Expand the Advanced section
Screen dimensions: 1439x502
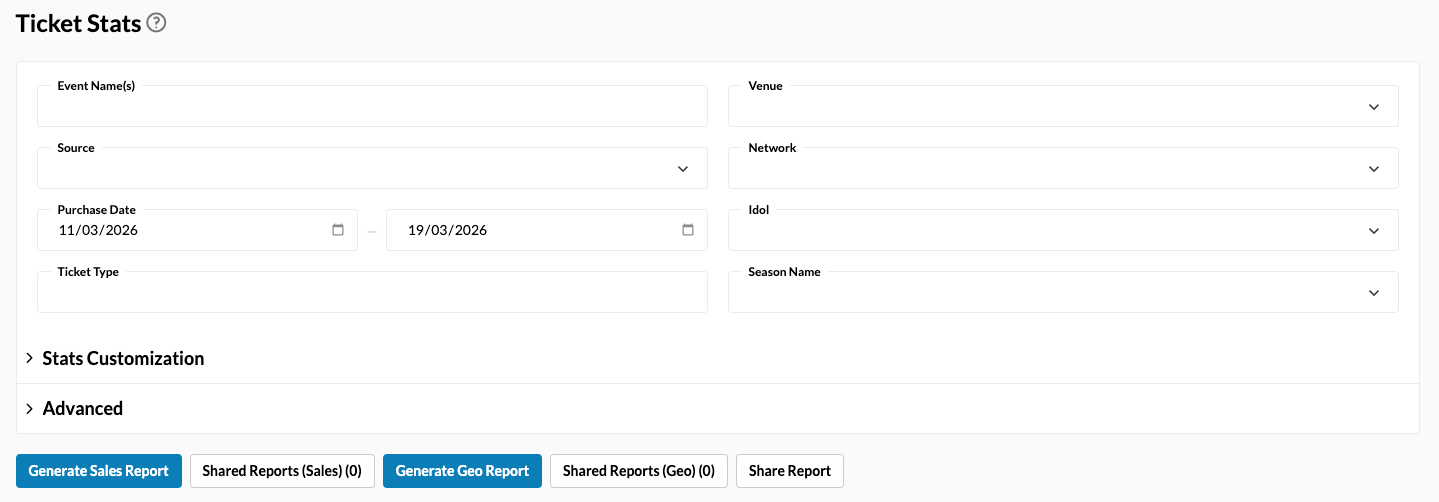coord(82,408)
